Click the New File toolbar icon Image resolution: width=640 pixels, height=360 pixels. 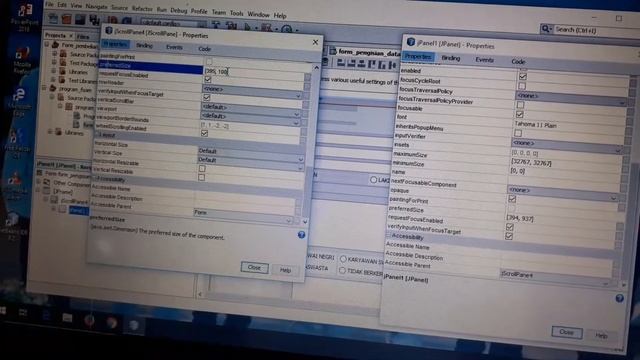[53, 18]
